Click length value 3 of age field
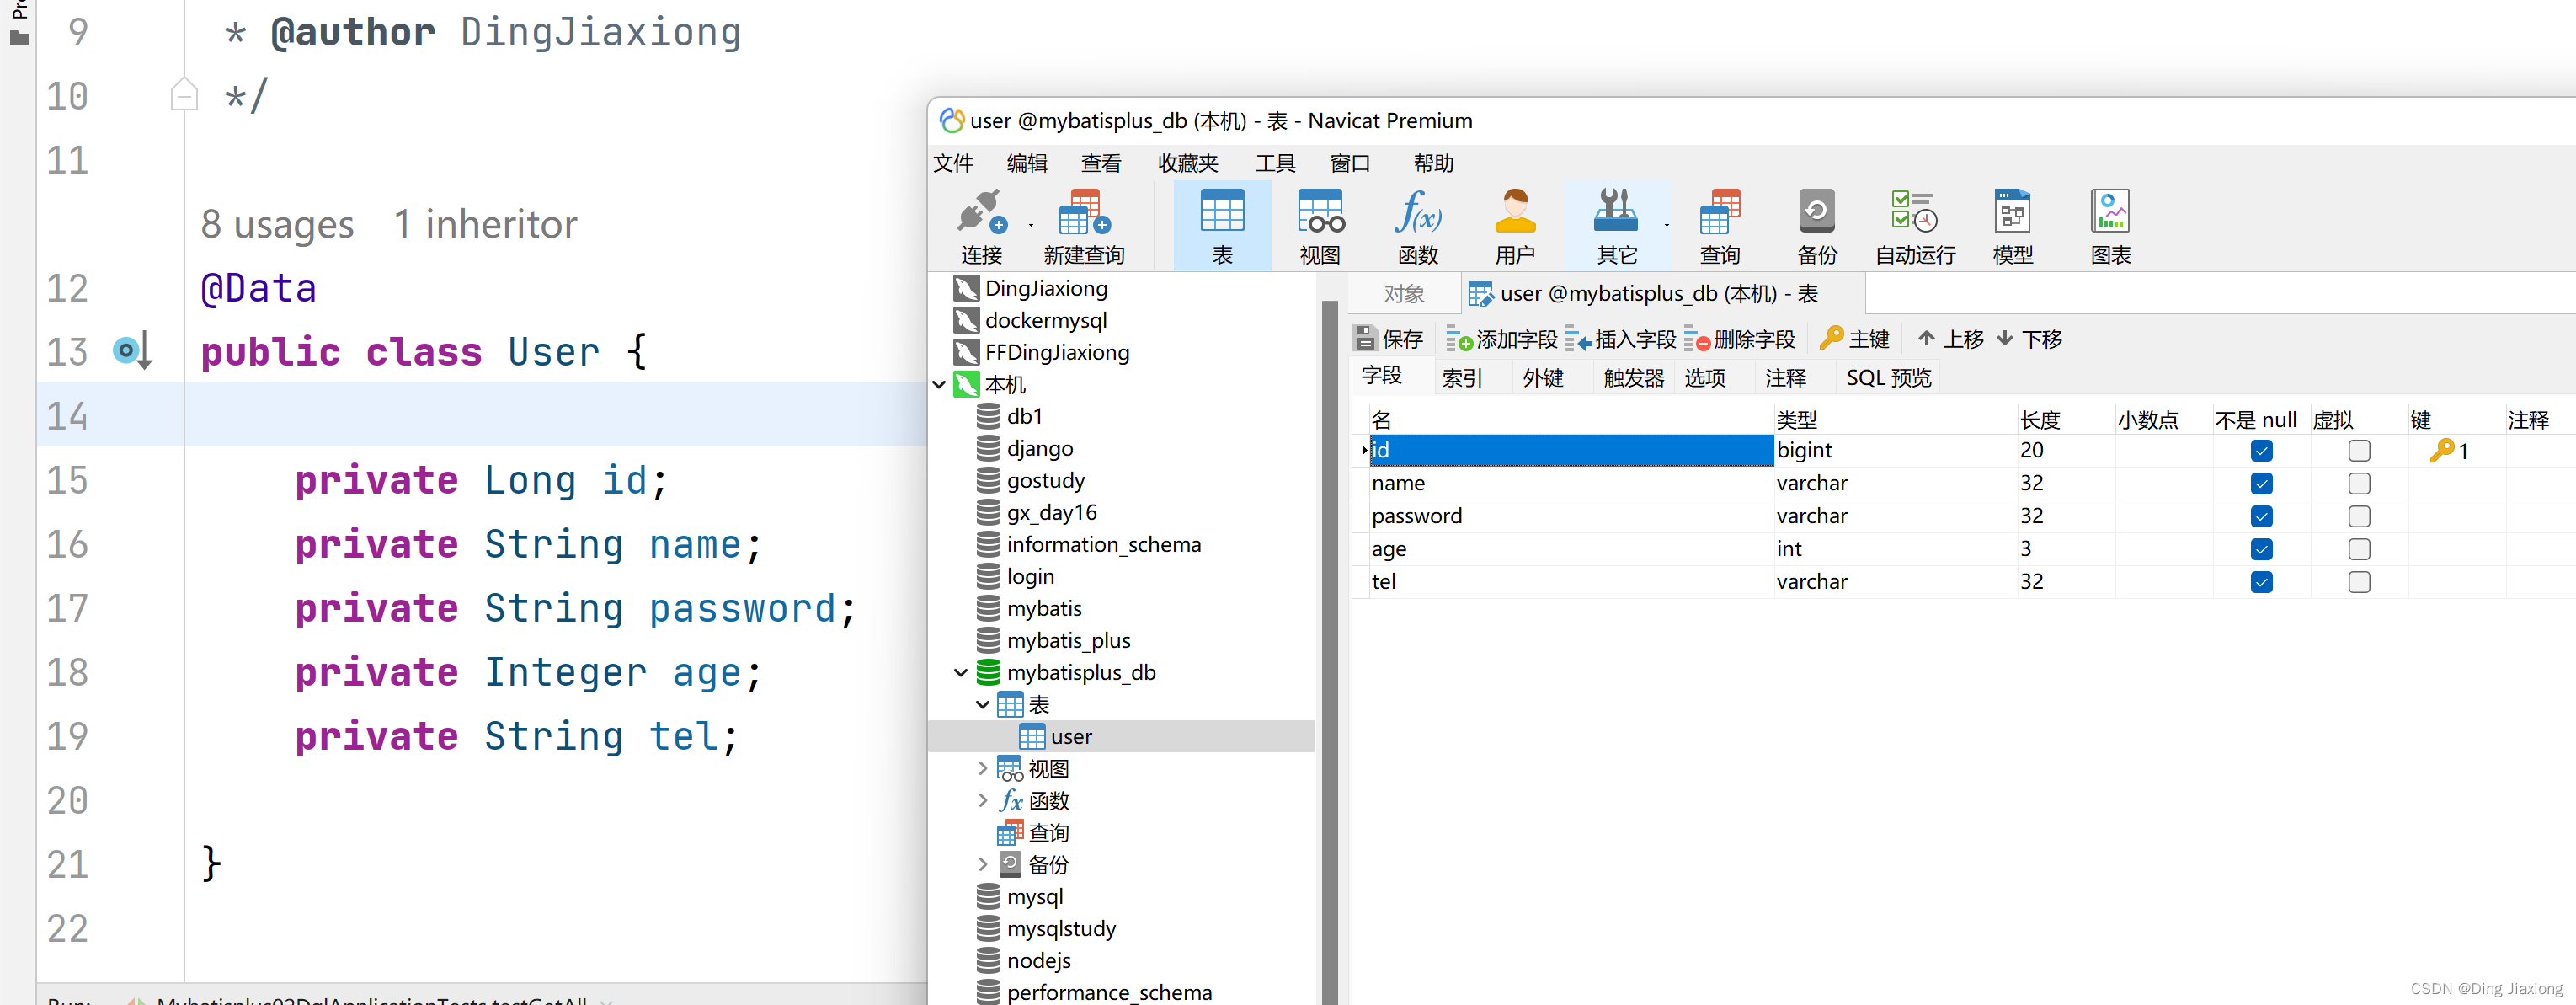2576x1005 pixels. [x=2025, y=549]
